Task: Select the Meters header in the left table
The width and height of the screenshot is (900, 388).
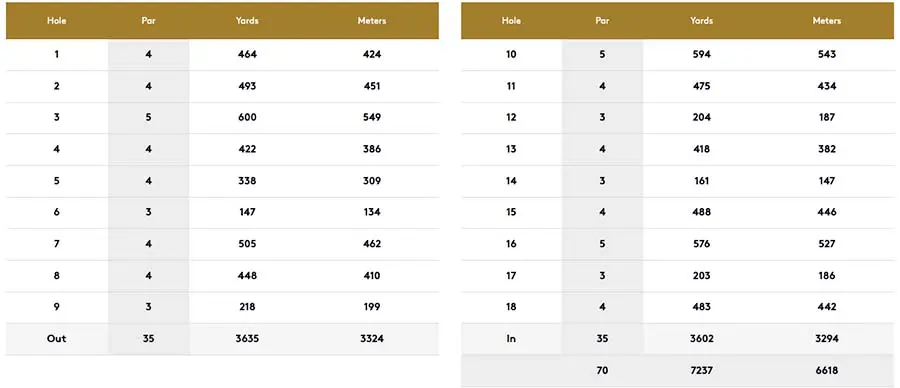Action: [x=371, y=21]
